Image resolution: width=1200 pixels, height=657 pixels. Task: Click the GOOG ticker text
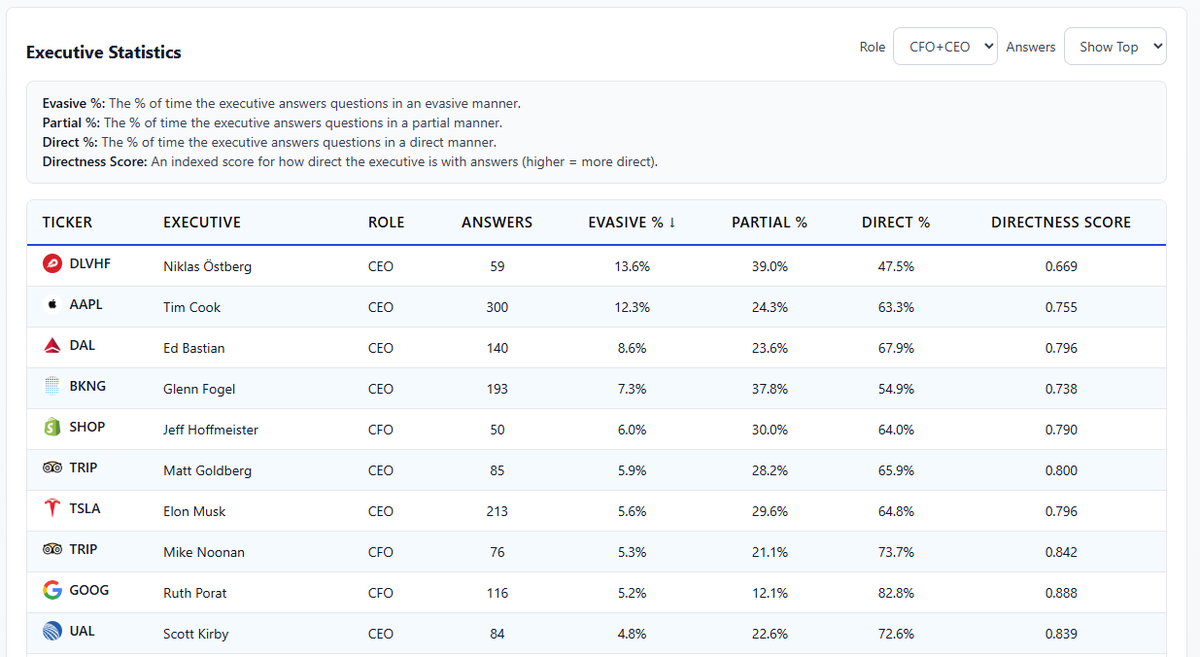point(89,591)
